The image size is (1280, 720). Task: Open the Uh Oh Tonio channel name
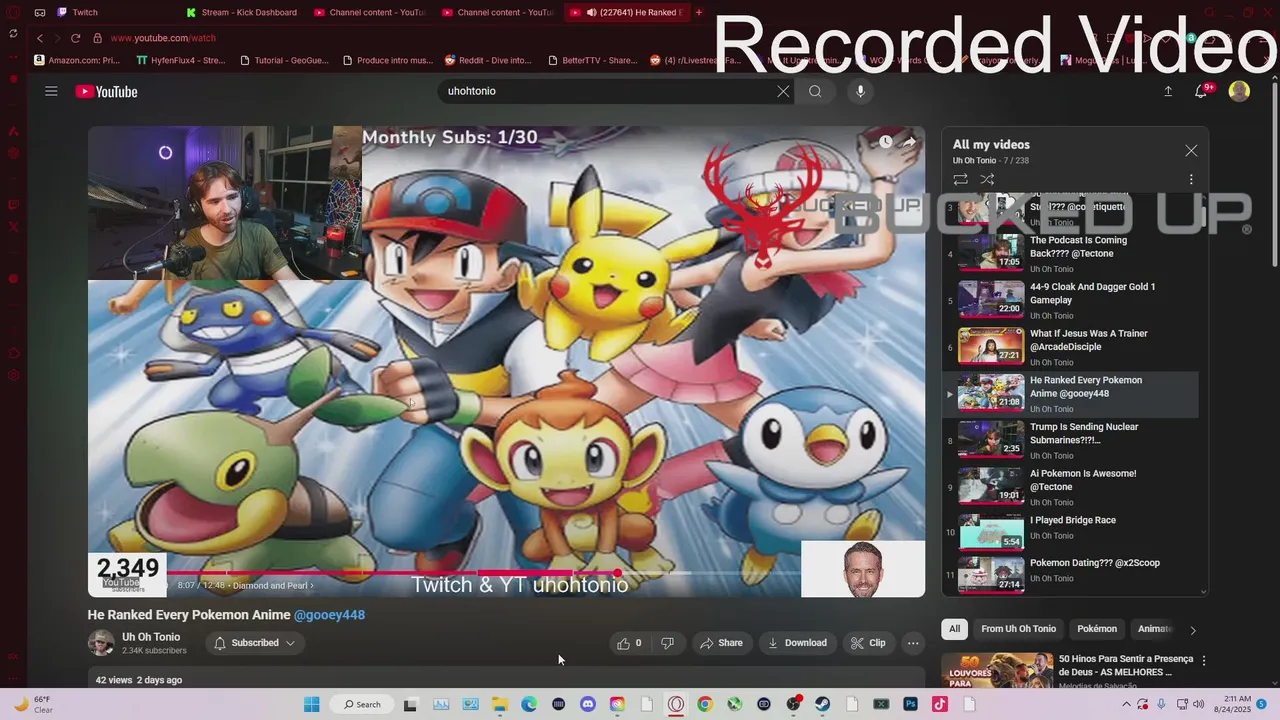click(151, 637)
